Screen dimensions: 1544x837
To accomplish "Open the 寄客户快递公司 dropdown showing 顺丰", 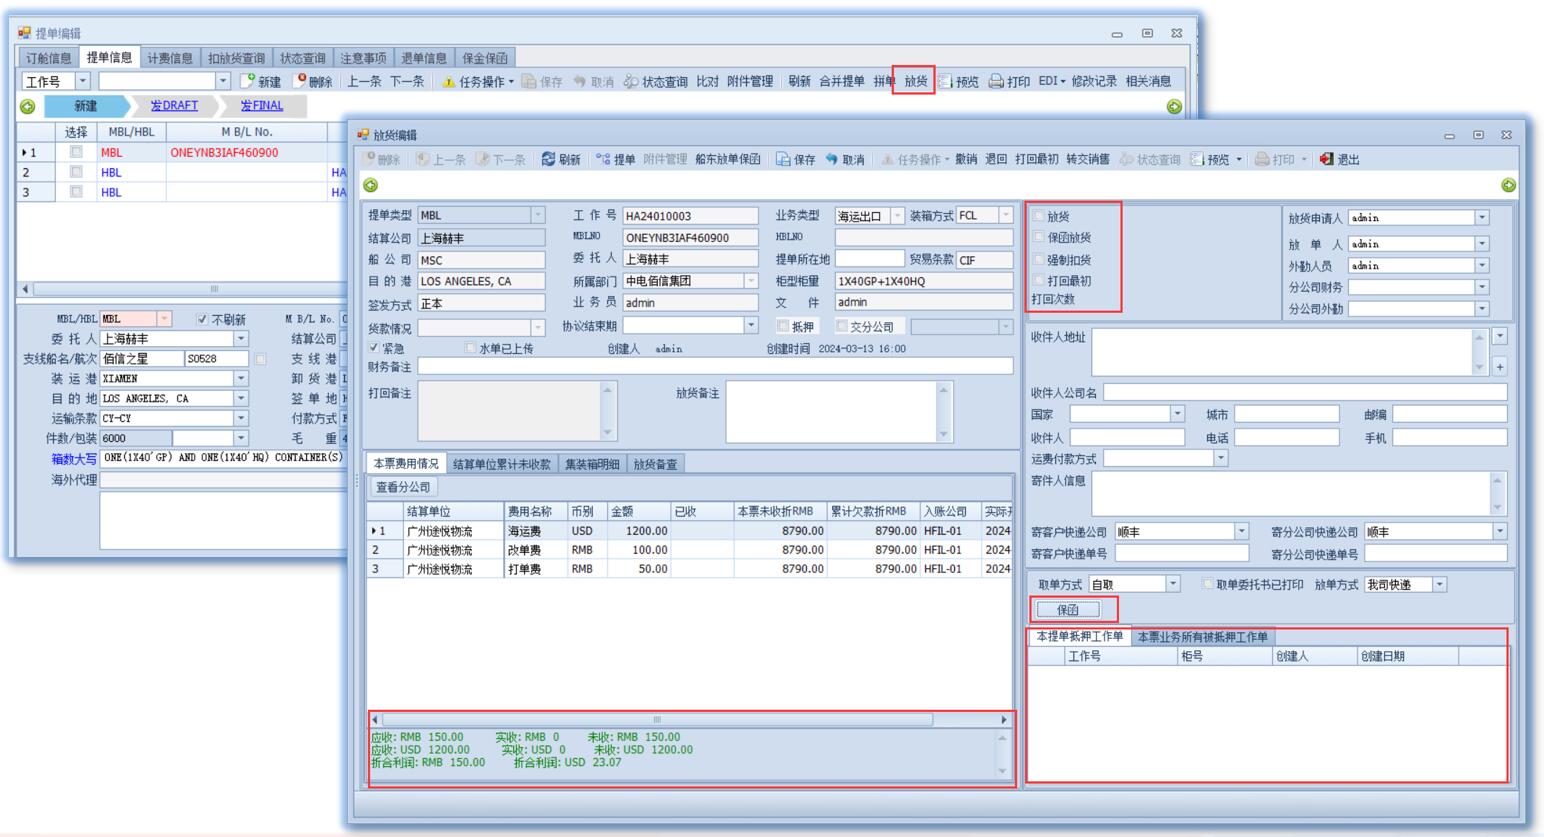I will click(x=1241, y=532).
